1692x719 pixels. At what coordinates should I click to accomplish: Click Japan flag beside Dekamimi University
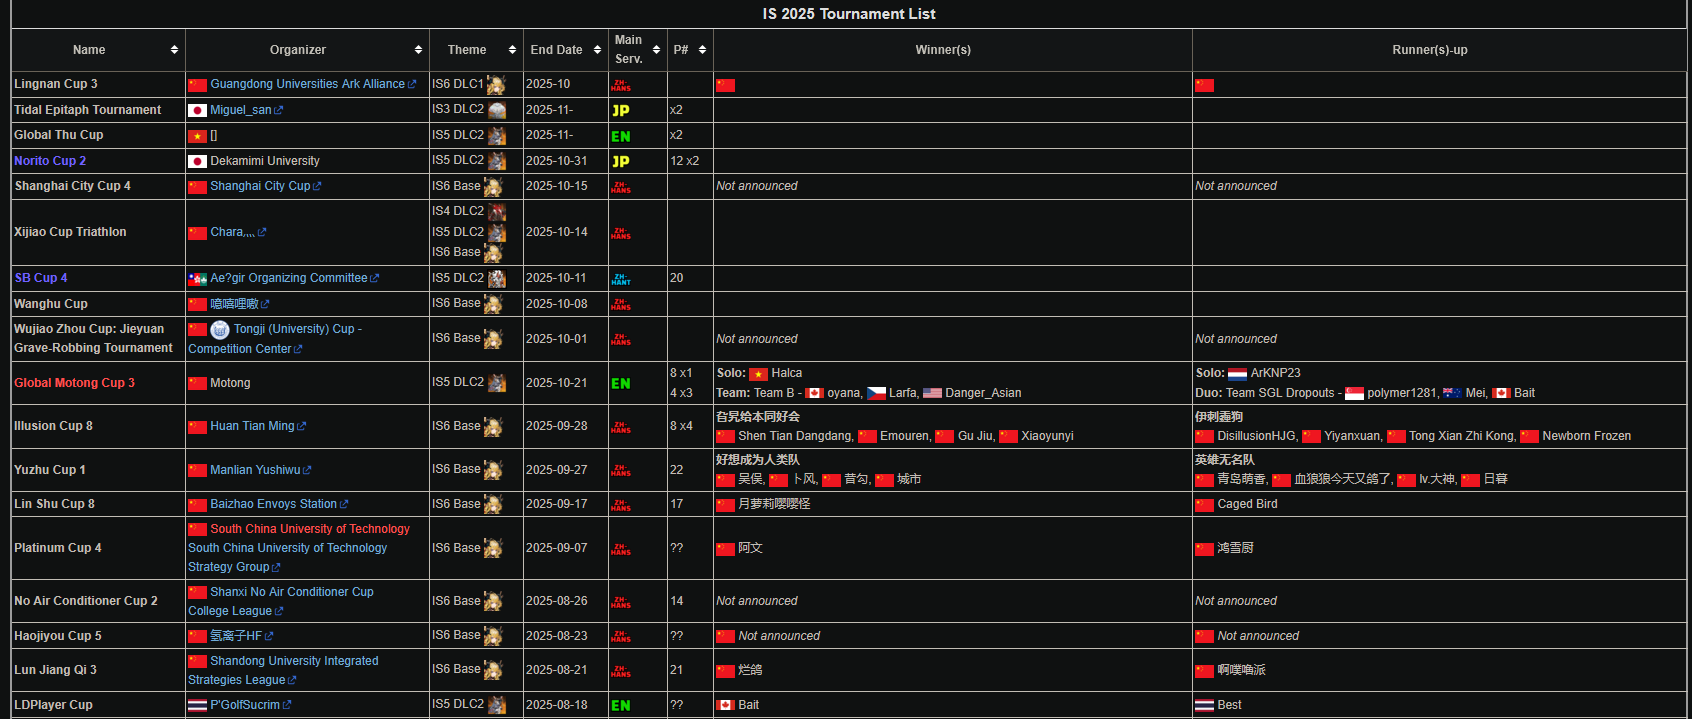[198, 161]
